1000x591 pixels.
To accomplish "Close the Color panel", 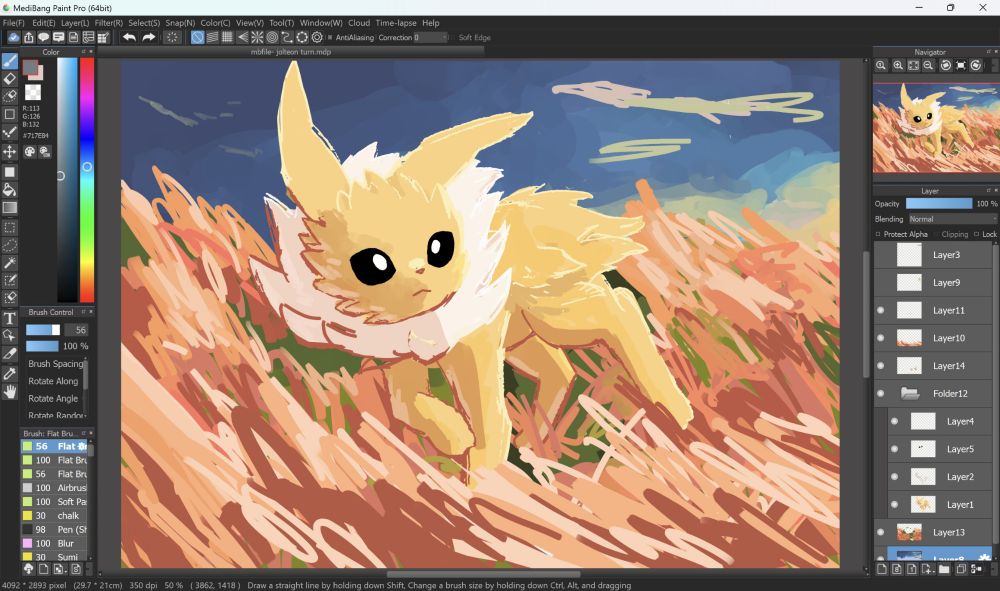I will point(91,52).
